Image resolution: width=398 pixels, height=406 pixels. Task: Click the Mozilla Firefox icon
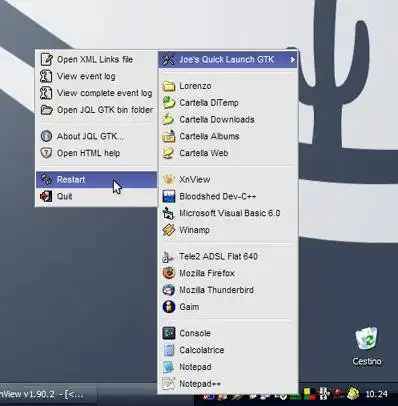169,273
